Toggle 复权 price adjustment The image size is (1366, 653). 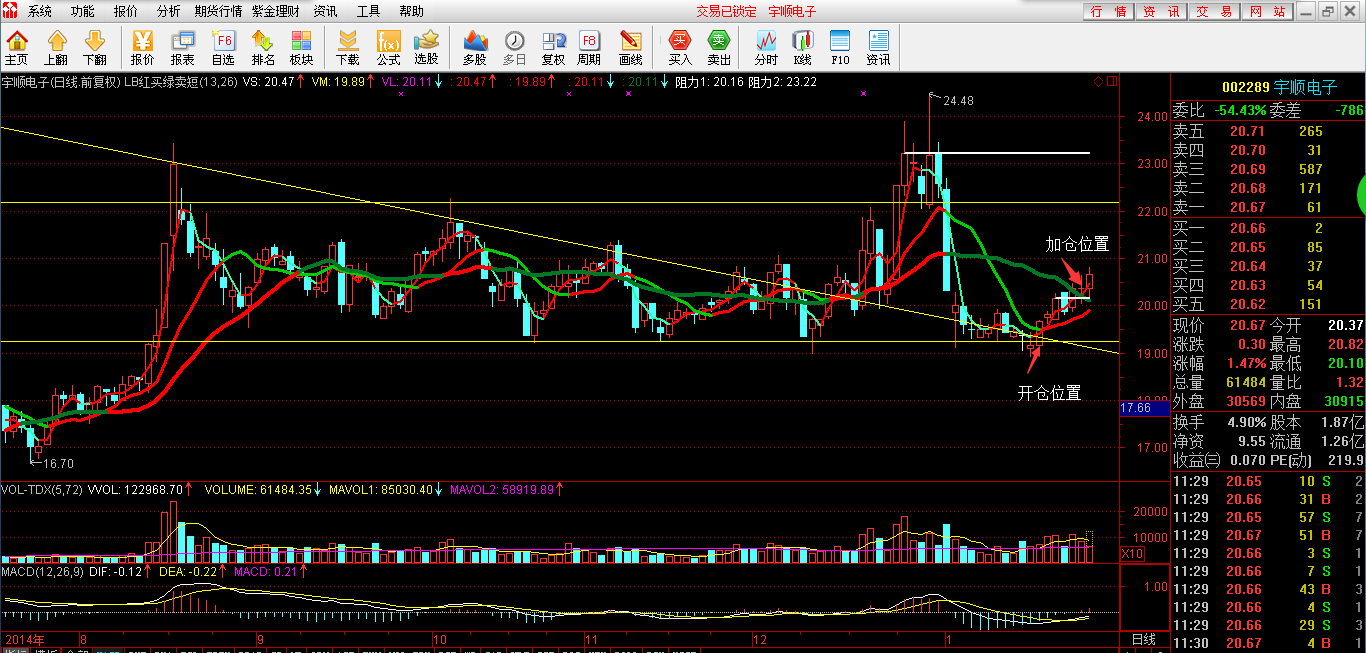[x=553, y=47]
